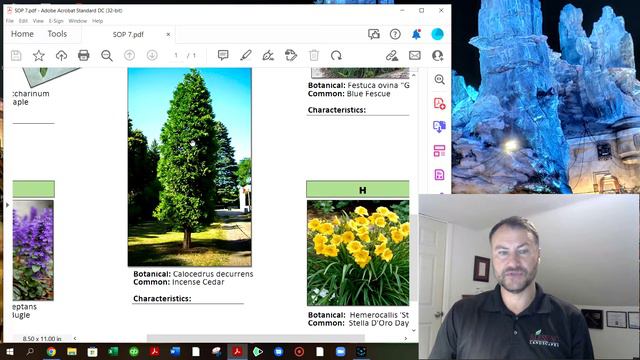Viewport: 640px width, 360px height.
Task: Open the File menu
Action: click(x=10, y=21)
